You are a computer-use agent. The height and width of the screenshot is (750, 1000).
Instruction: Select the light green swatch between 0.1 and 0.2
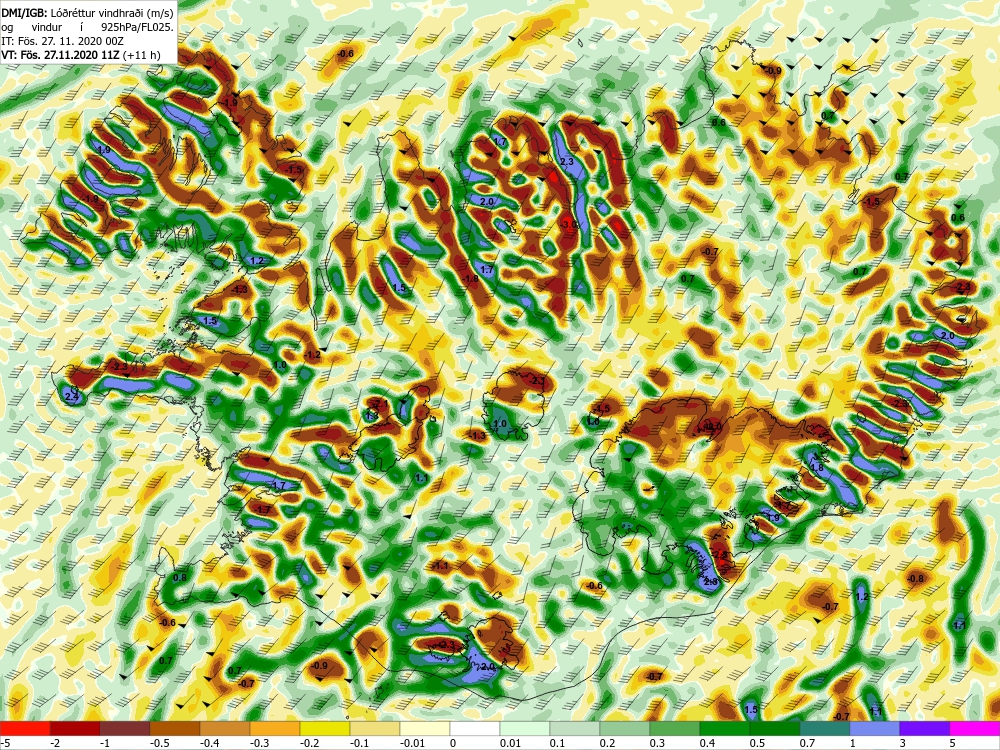pos(575,729)
